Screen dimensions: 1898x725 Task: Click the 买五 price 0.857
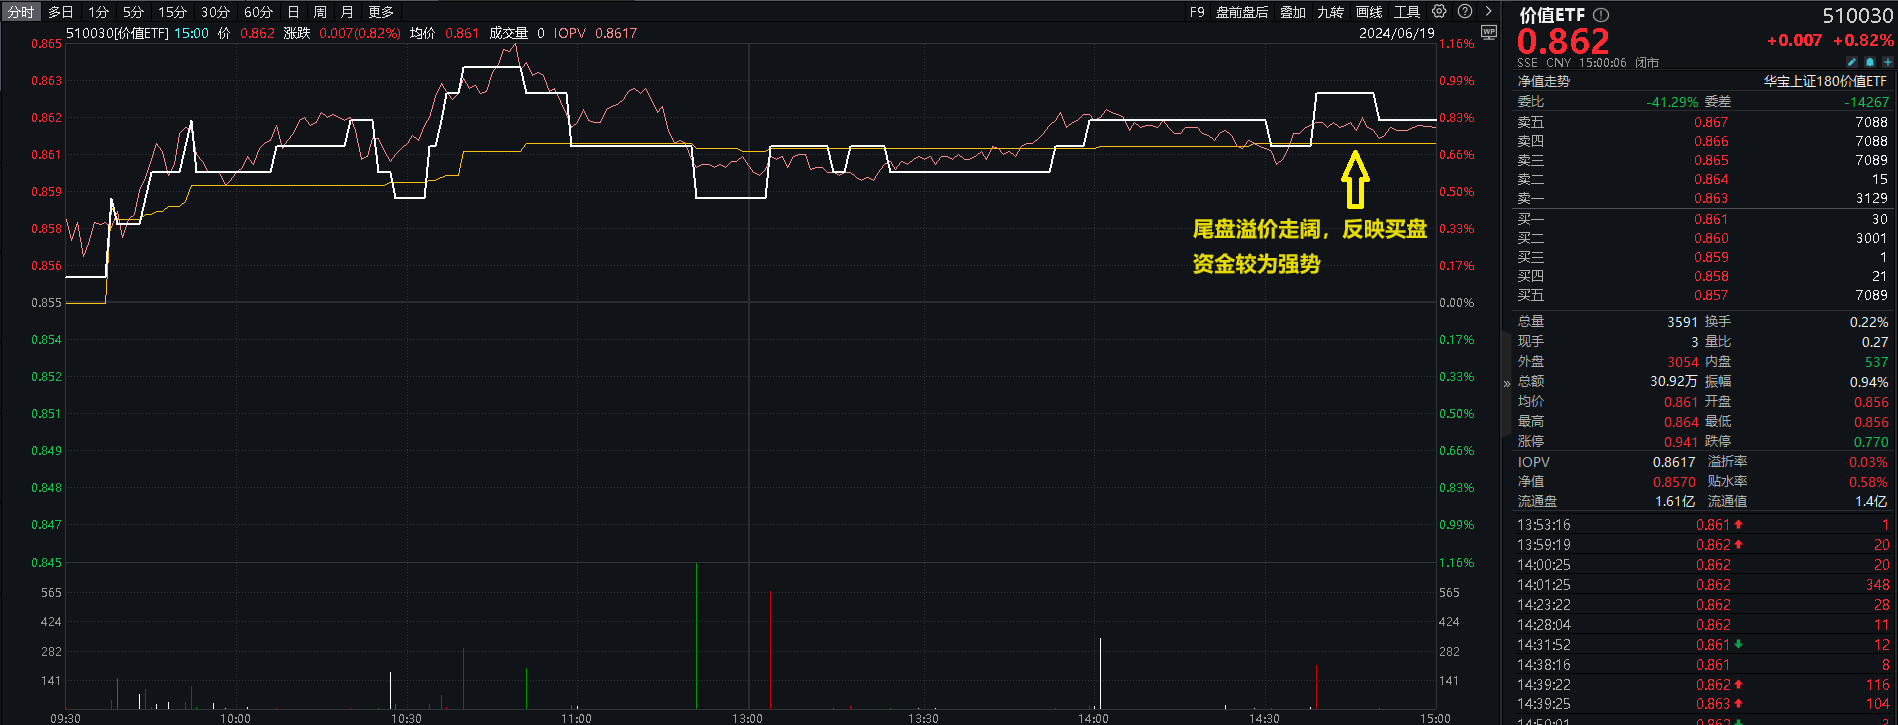coord(1711,295)
